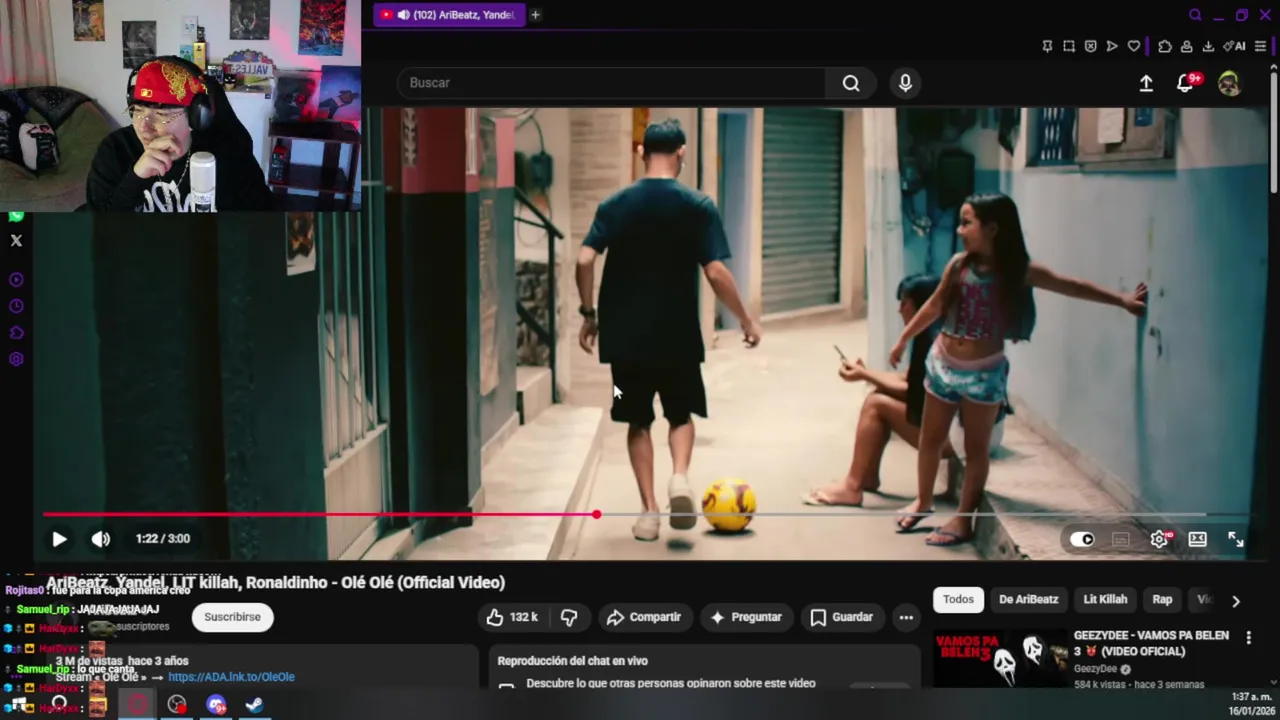Select the AriBeatz, Yandel browser tab
Image resolution: width=1280 pixels, height=720 pixels.
[449, 15]
